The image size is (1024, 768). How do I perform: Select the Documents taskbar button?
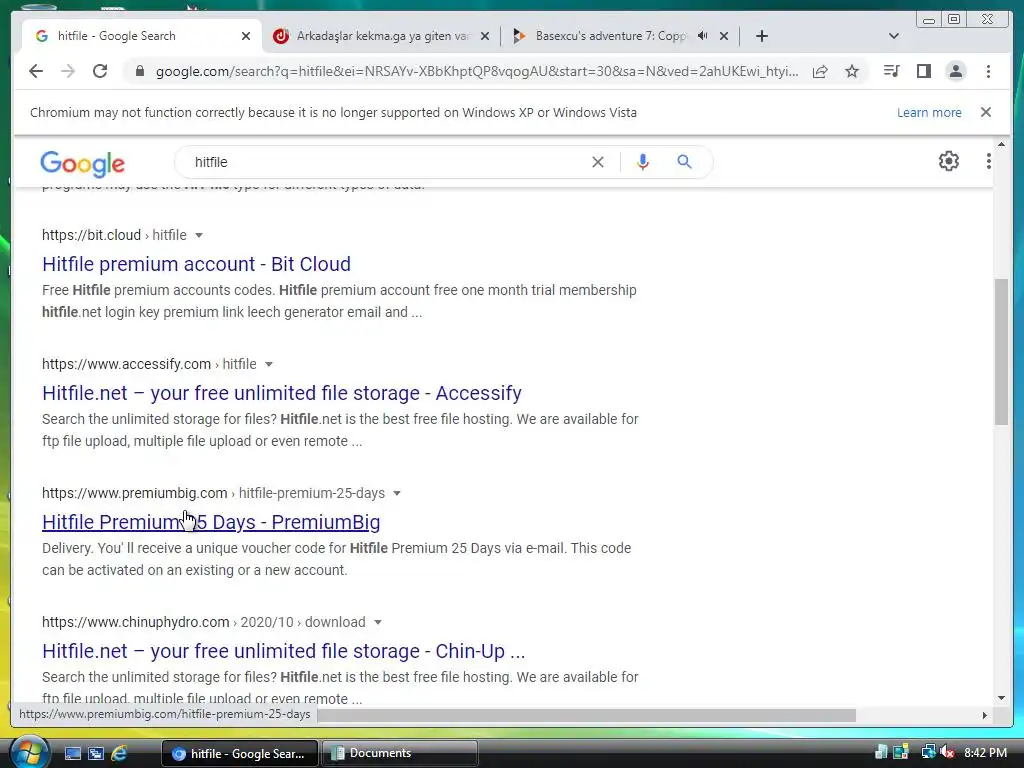tap(399, 753)
